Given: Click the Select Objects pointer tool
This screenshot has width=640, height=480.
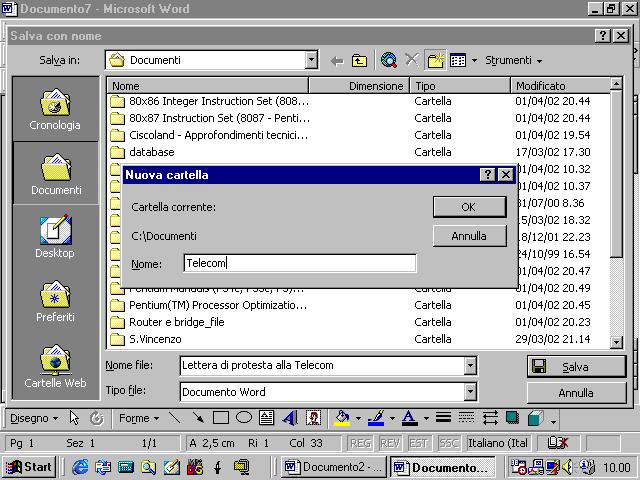Looking at the screenshot, I should click(74, 418).
